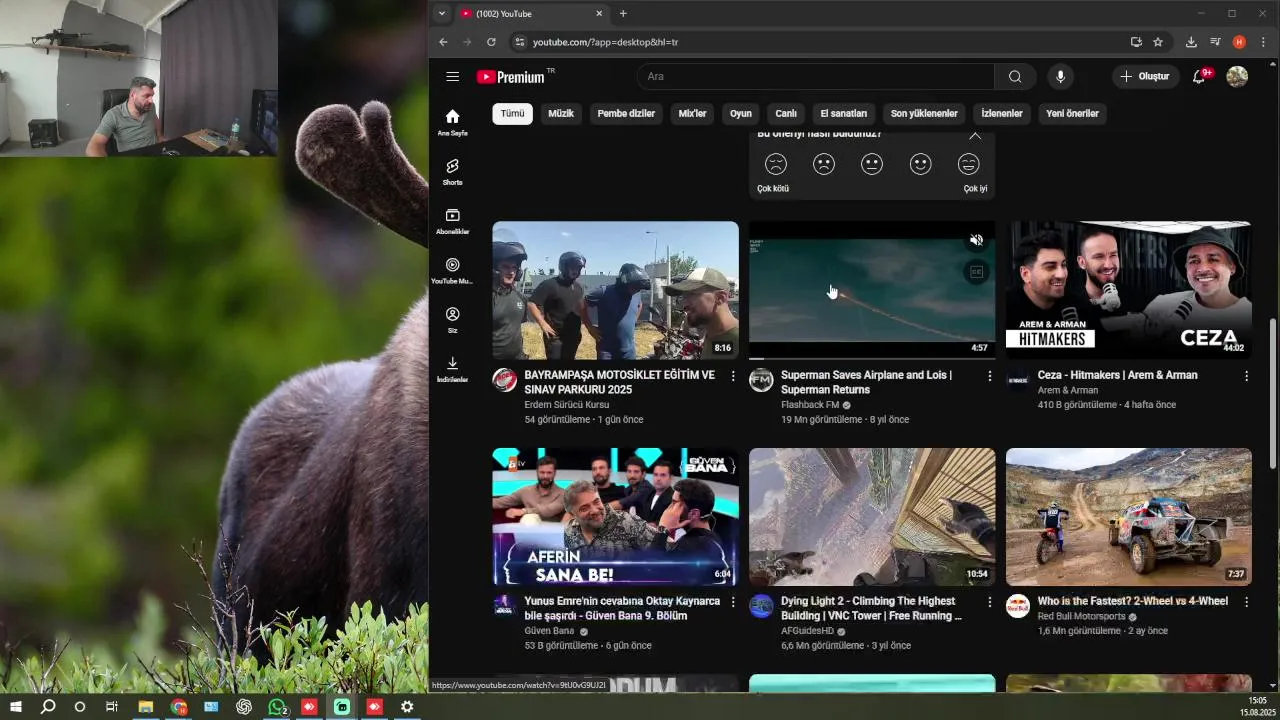Open İndirilenler in the sidebar
The width and height of the screenshot is (1280, 720).
[x=452, y=369]
